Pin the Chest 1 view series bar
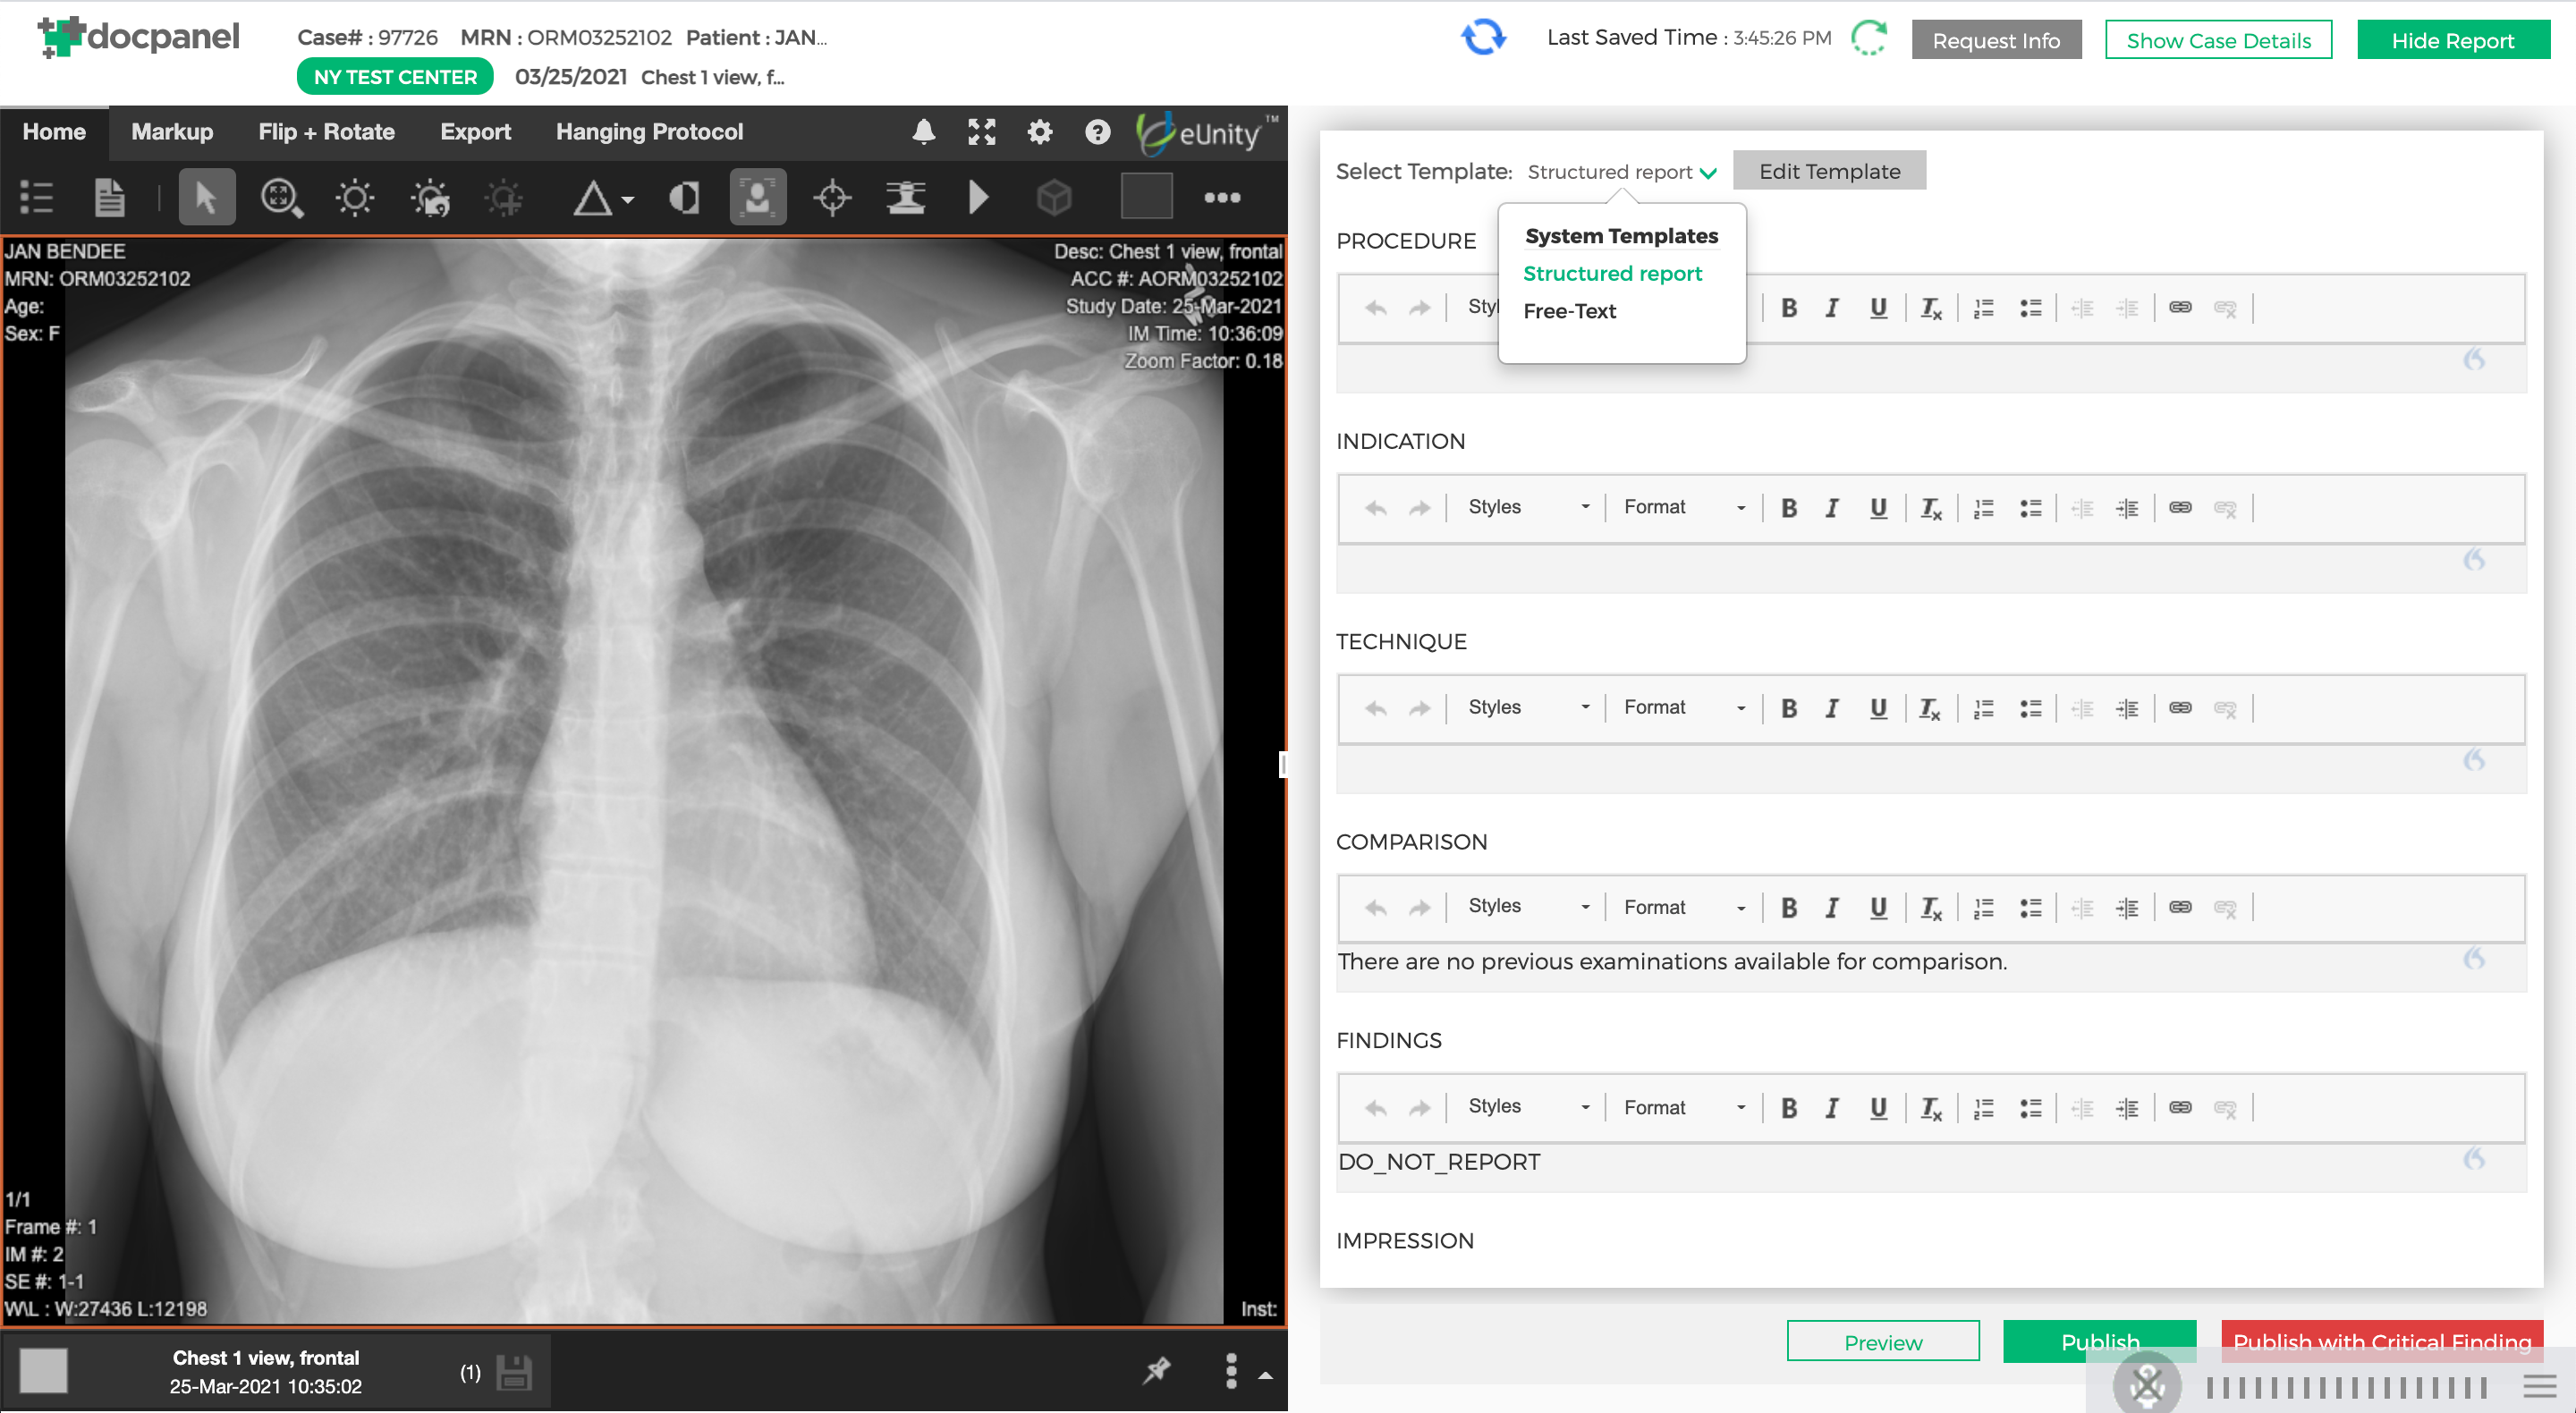The image size is (2576, 1413). pyautogui.click(x=1157, y=1369)
